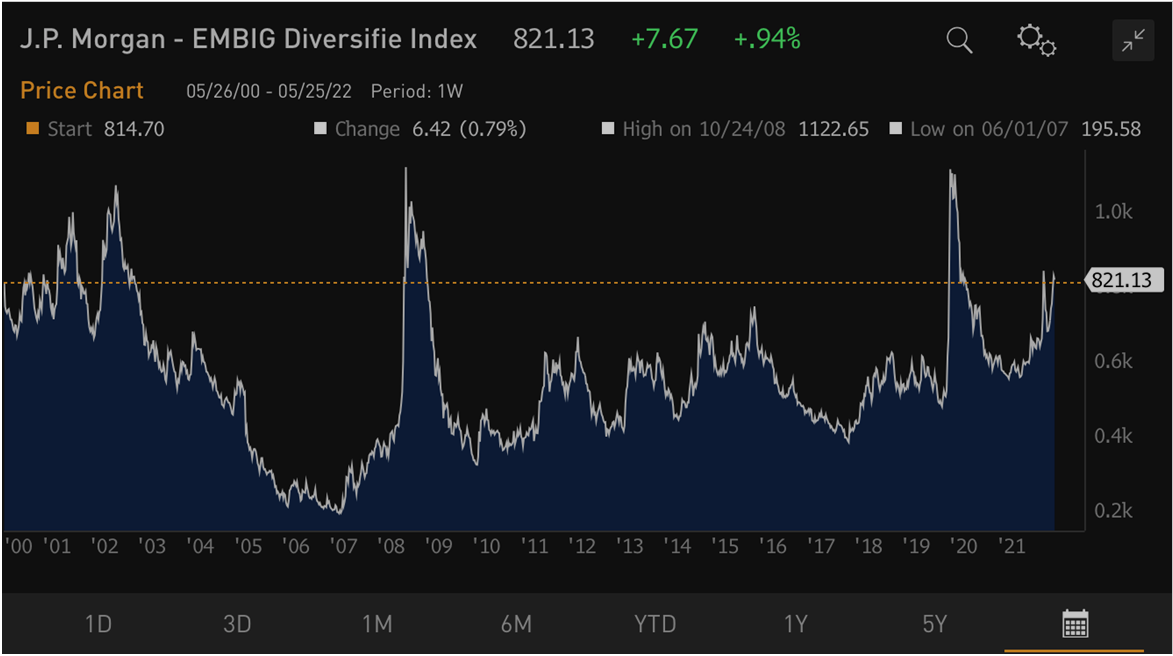This screenshot has width=1173, height=656.
Task: Click the date range 05/26/00 - 05/25/22
Action: 269,91
